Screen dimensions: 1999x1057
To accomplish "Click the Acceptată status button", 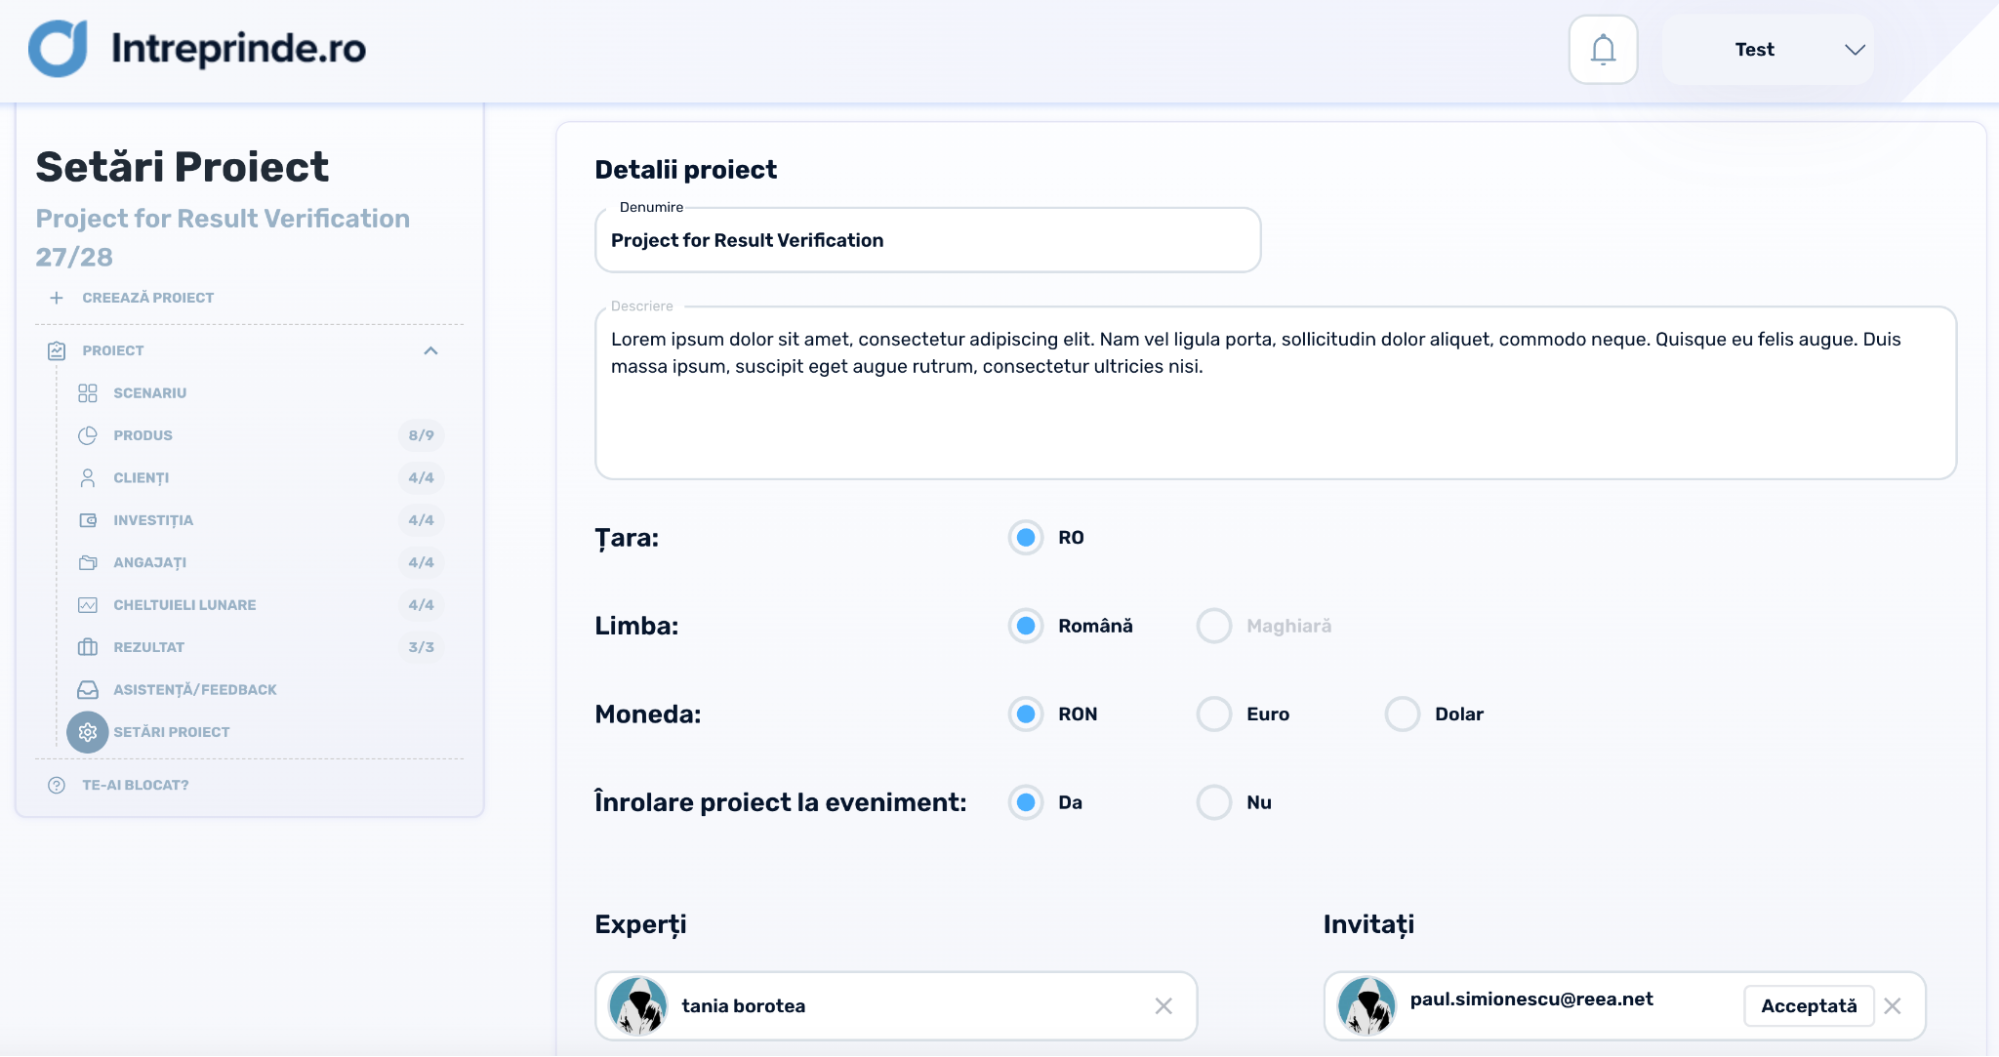I will click(x=1808, y=1006).
